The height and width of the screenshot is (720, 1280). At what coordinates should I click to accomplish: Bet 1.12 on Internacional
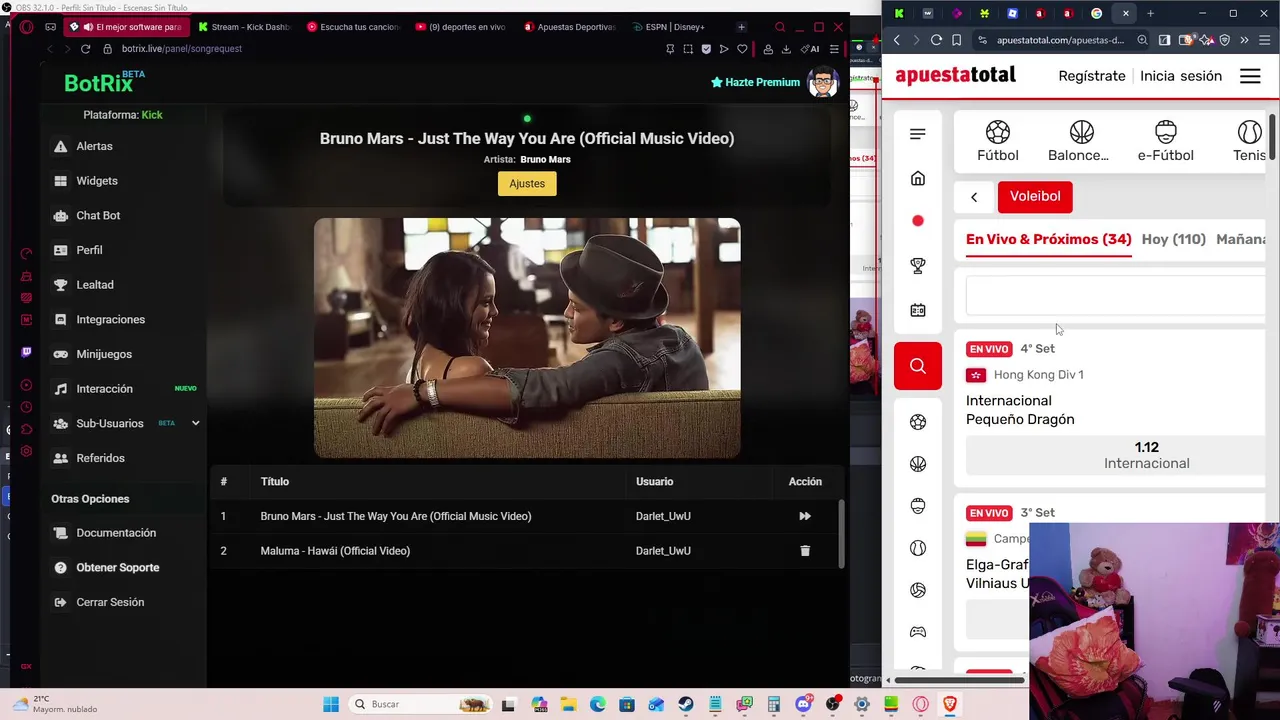(1115, 455)
